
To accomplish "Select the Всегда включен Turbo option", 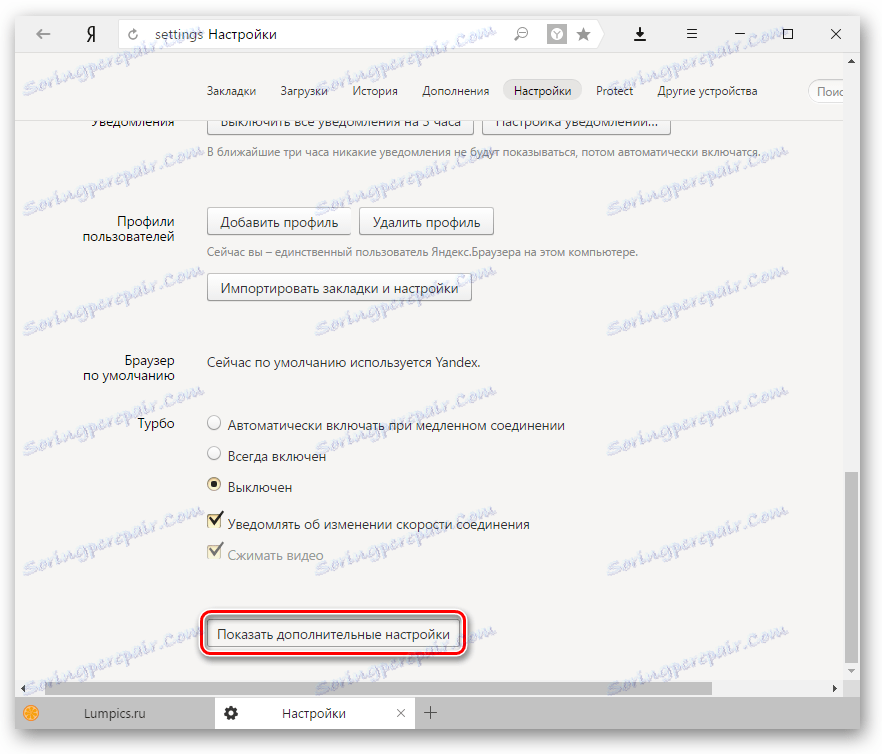I will pos(214,454).
